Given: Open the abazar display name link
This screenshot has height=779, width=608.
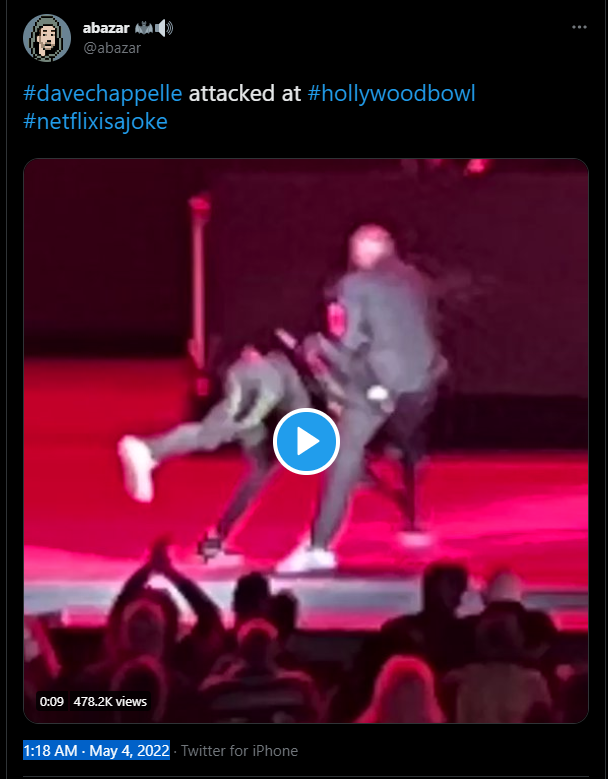Looking at the screenshot, I should pos(106,28).
